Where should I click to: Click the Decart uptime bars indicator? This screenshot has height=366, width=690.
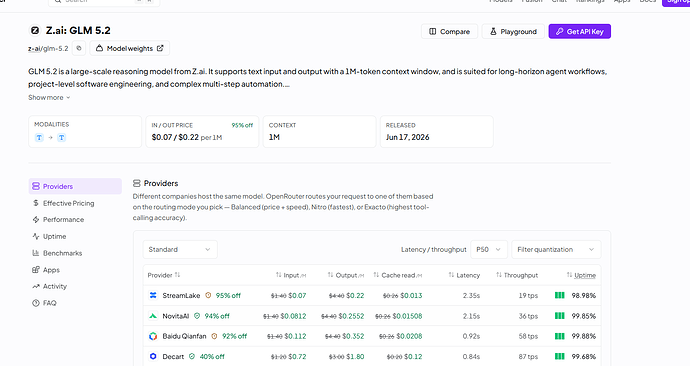(560, 356)
